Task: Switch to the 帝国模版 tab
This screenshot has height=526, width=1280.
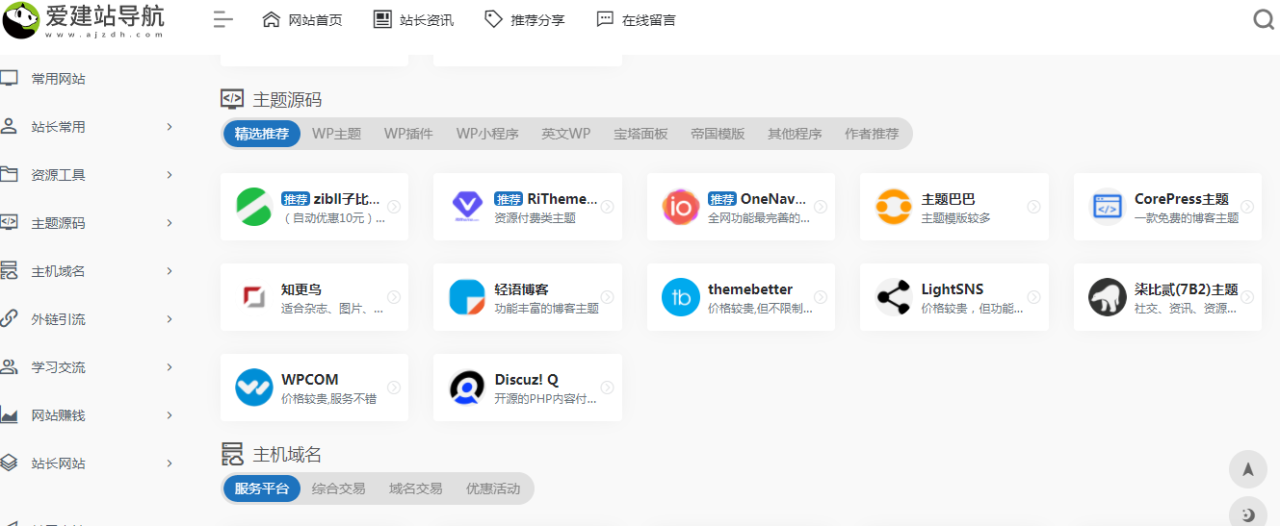Action: pyautogui.click(x=718, y=134)
